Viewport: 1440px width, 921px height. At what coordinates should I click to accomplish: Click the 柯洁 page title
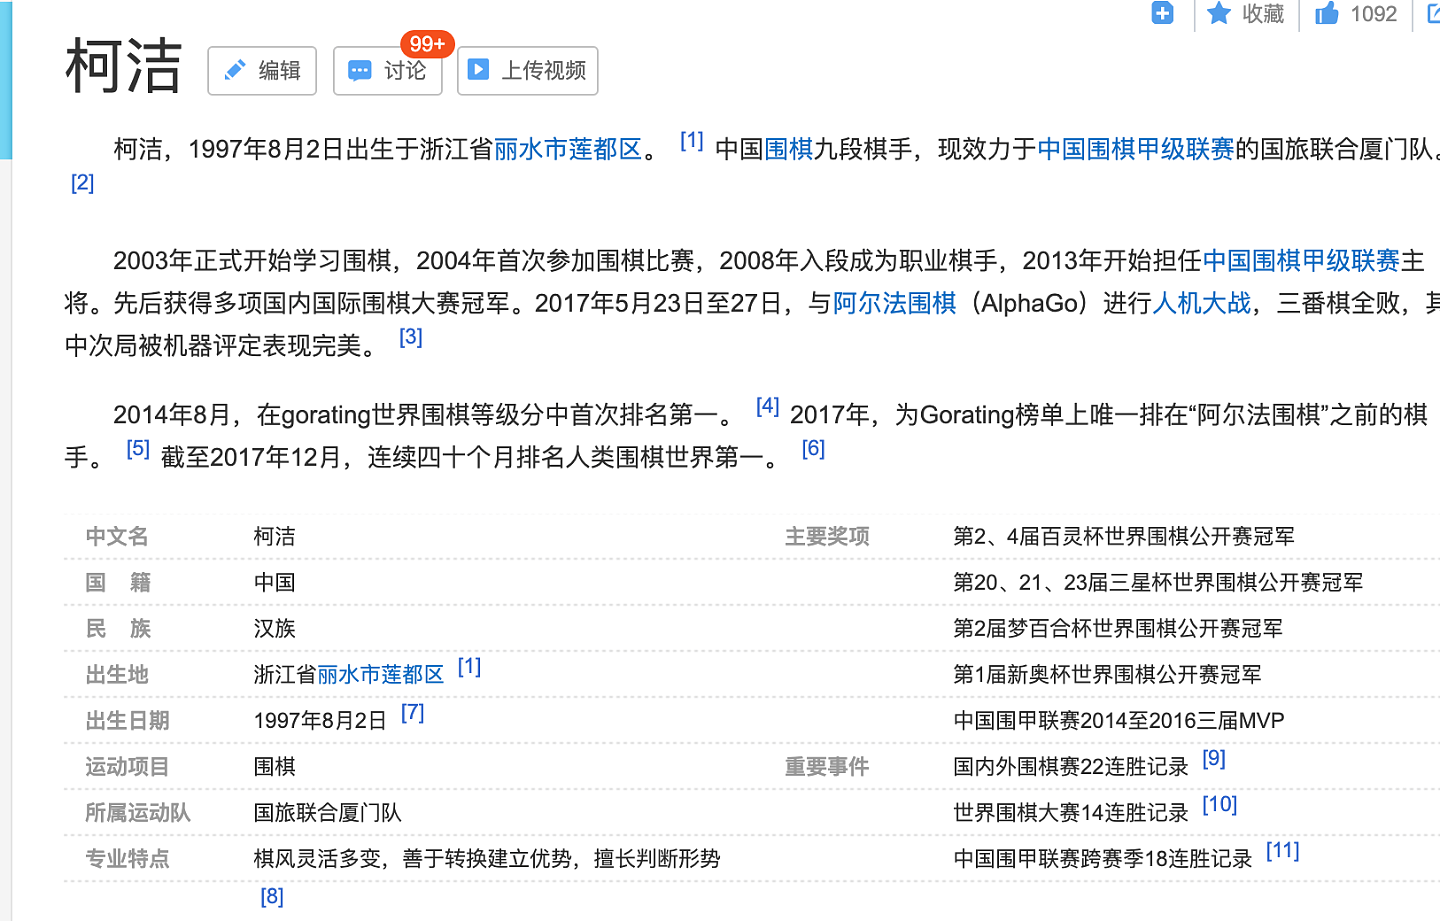pyautogui.click(x=124, y=67)
